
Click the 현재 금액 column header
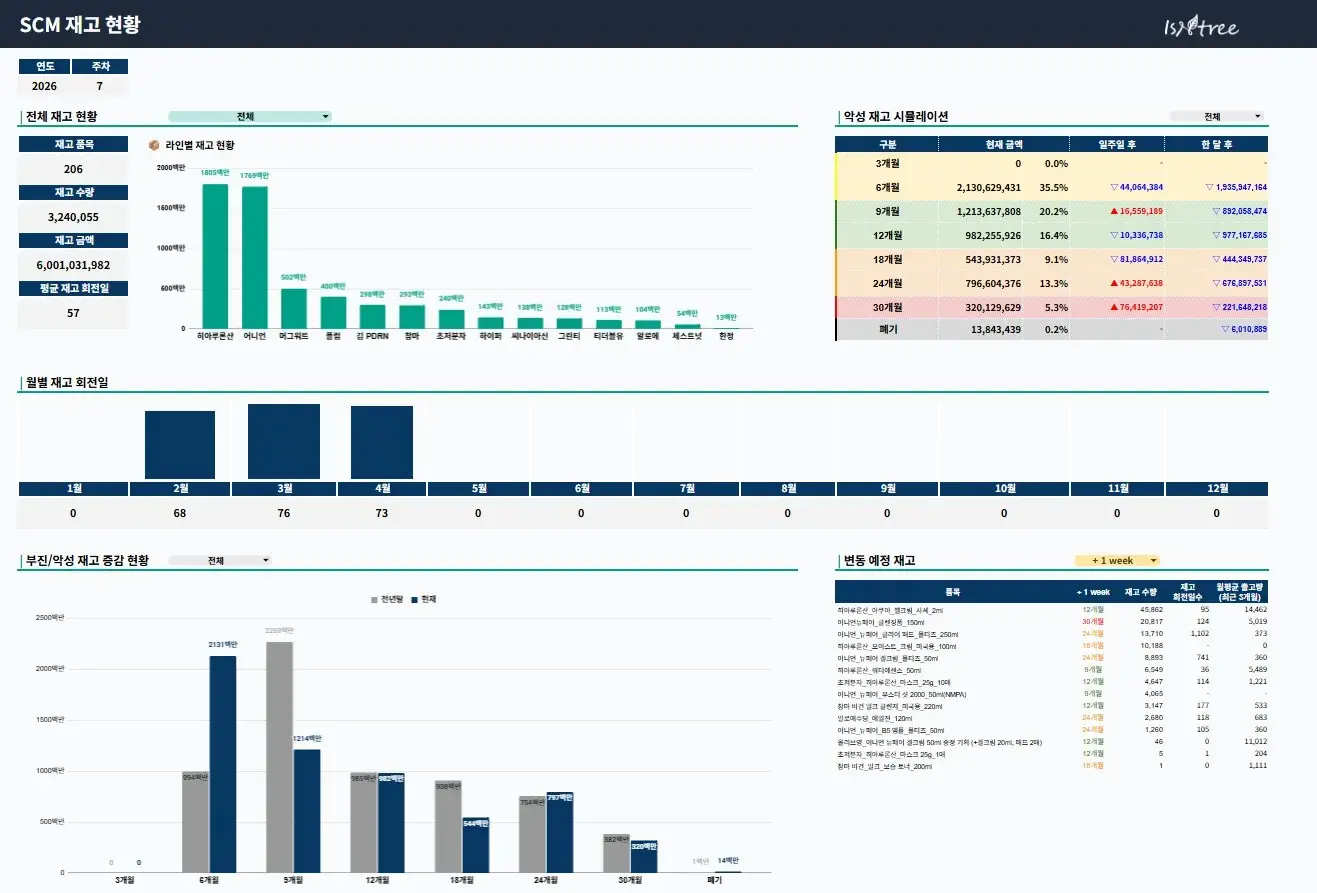pos(1005,144)
